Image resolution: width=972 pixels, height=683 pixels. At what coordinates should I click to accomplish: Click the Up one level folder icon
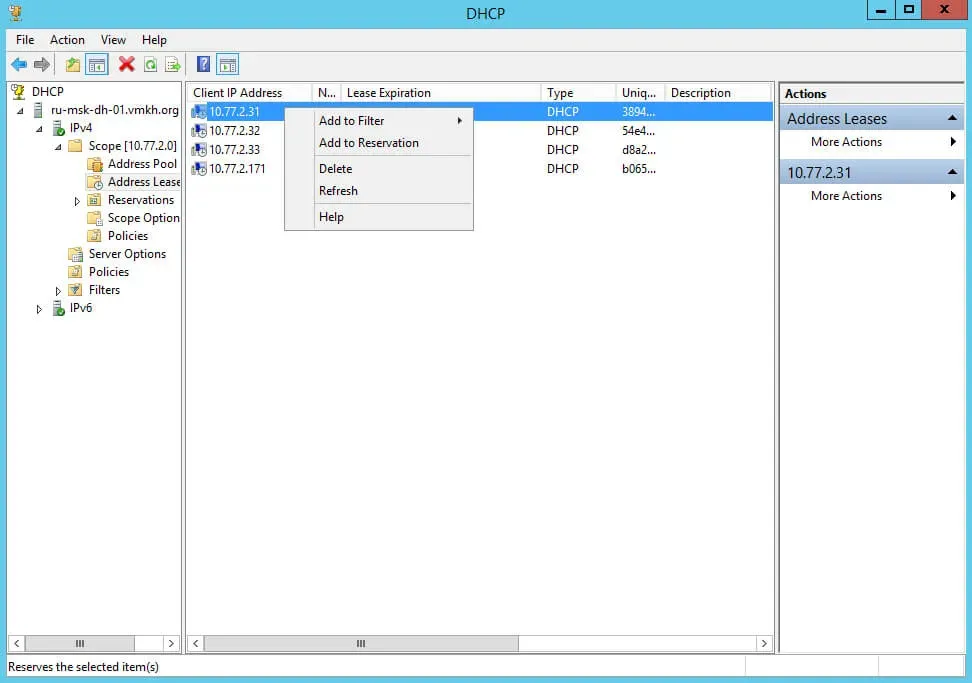tap(73, 64)
